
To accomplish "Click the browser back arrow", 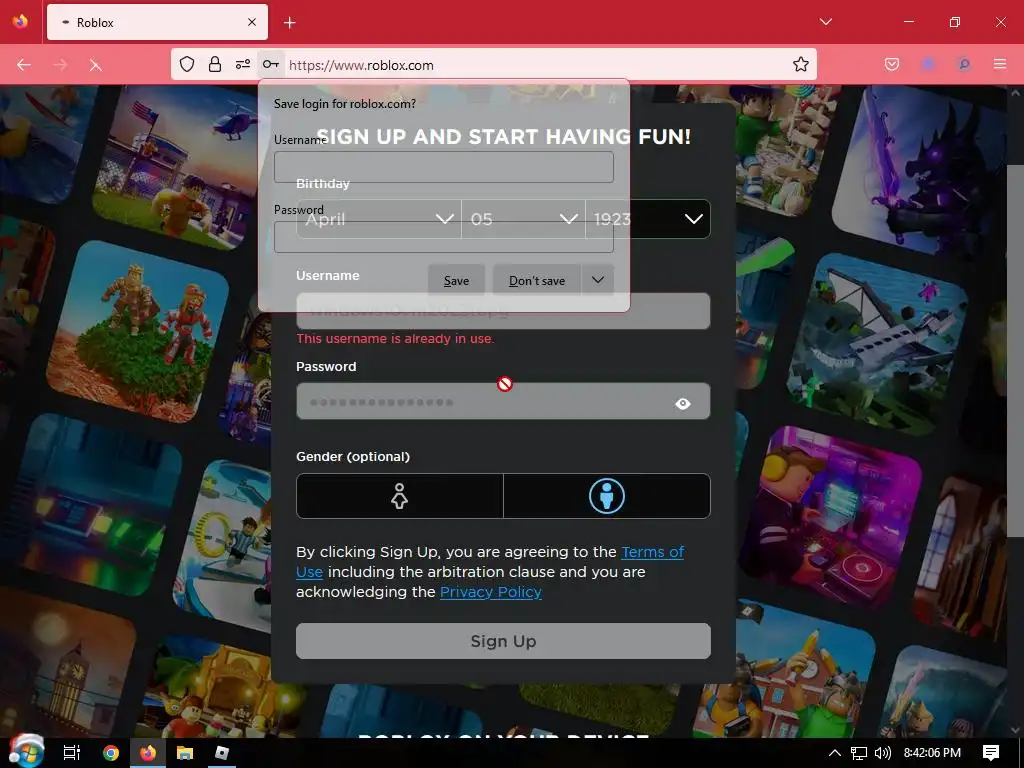I will (24, 65).
